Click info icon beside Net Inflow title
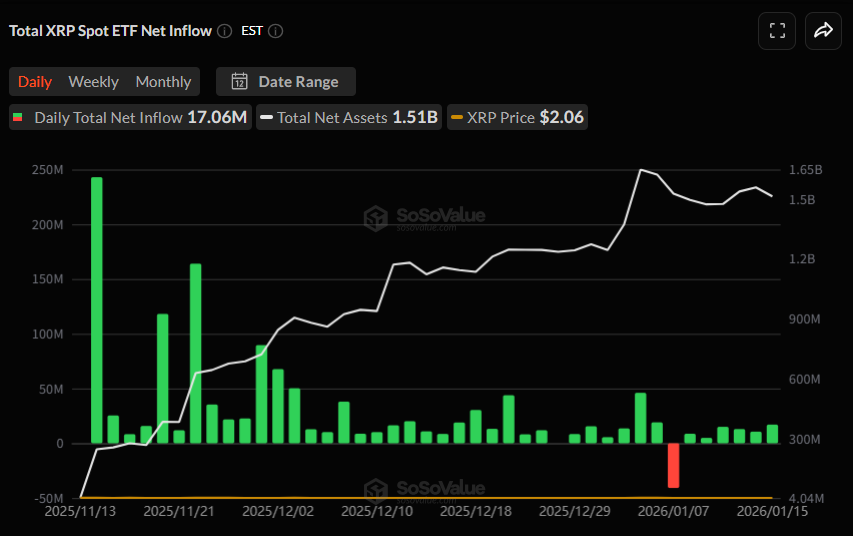 [225, 31]
